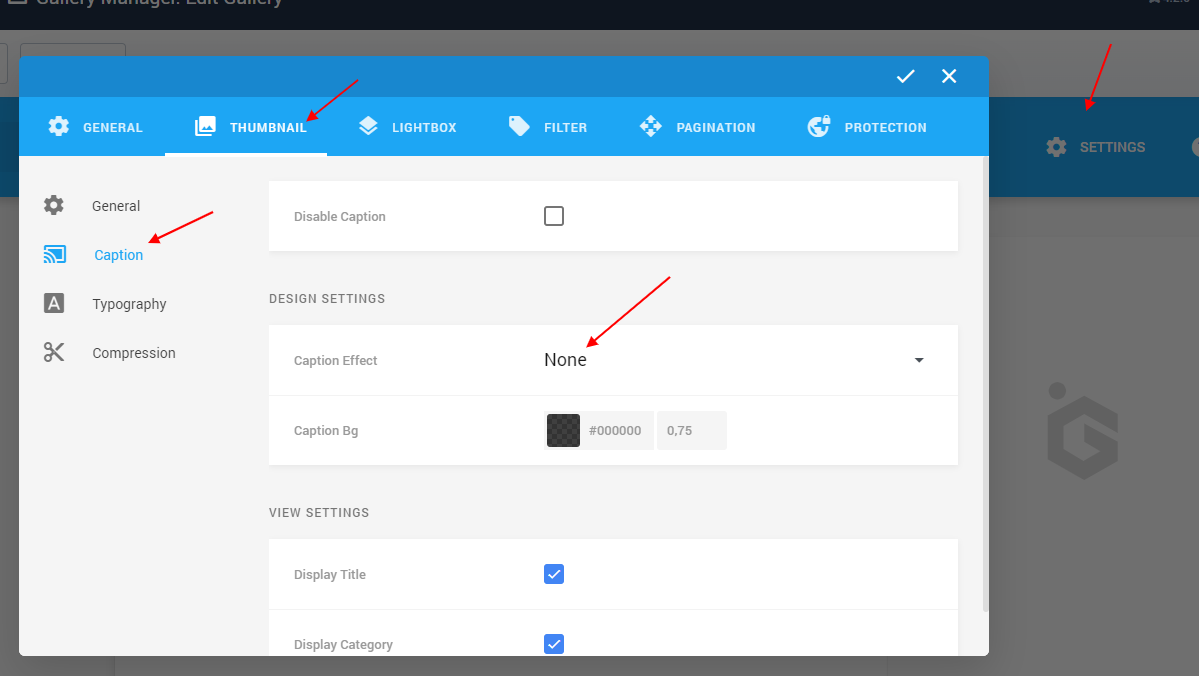Close the settings dialog with X icon
Image resolution: width=1199 pixels, height=676 pixels.
(949, 76)
